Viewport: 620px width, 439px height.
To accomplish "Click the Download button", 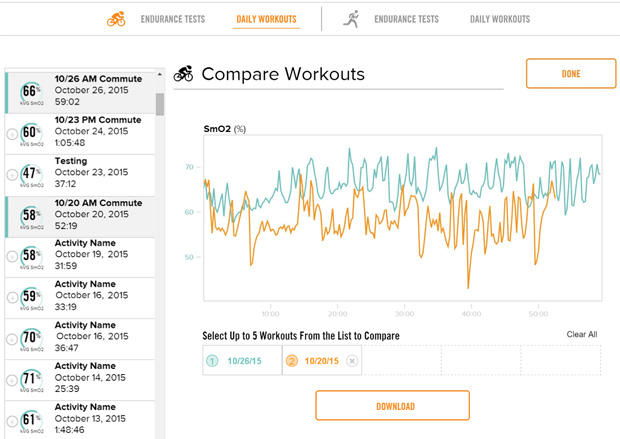I will point(392,406).
